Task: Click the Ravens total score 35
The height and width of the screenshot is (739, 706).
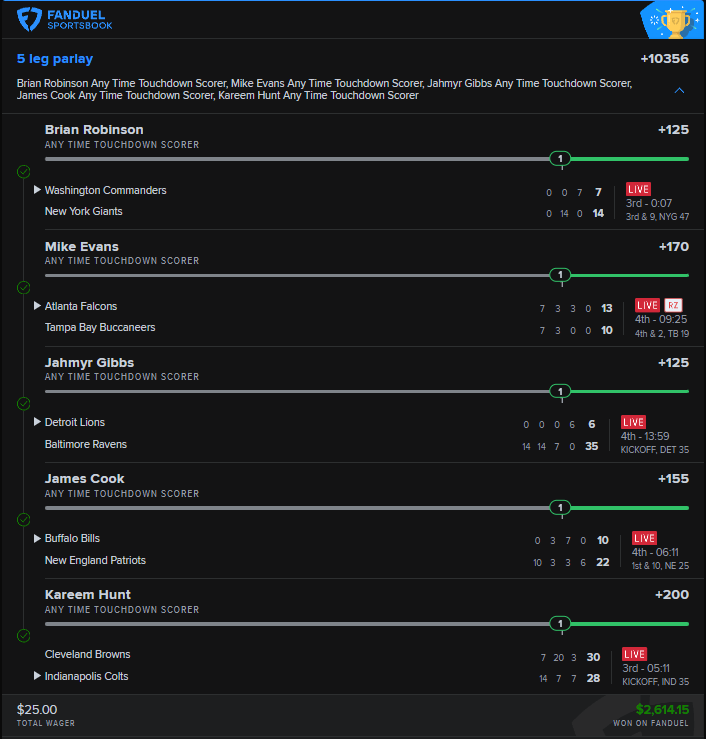Action: (591, 446)
